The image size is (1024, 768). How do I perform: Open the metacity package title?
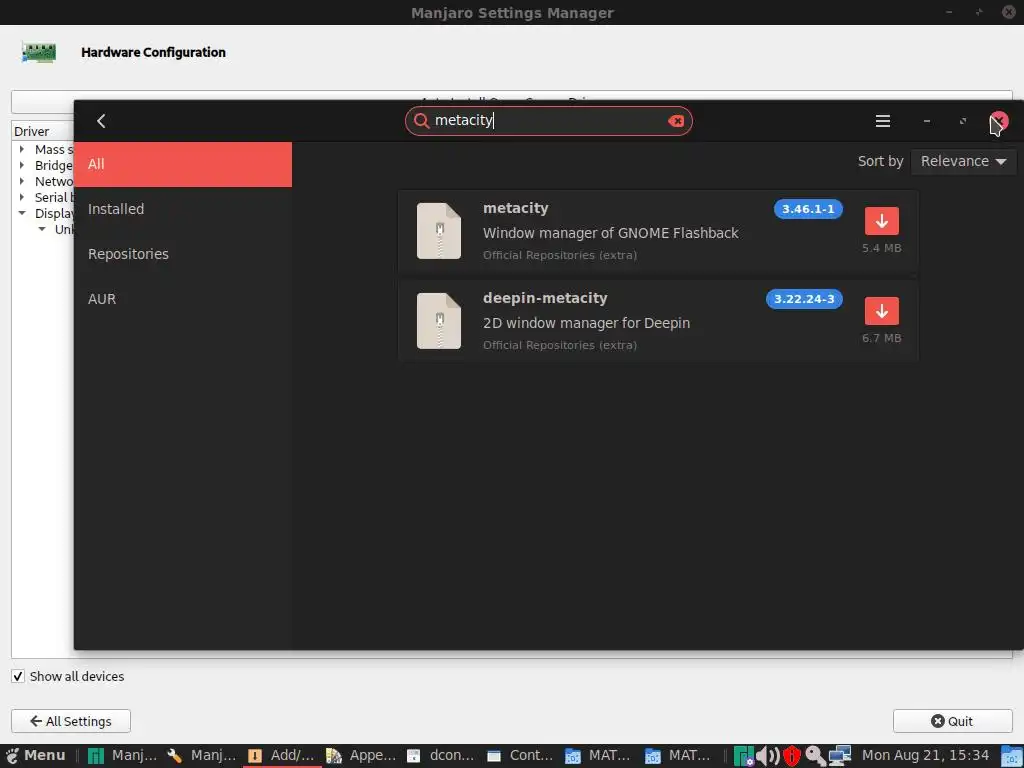515,208
